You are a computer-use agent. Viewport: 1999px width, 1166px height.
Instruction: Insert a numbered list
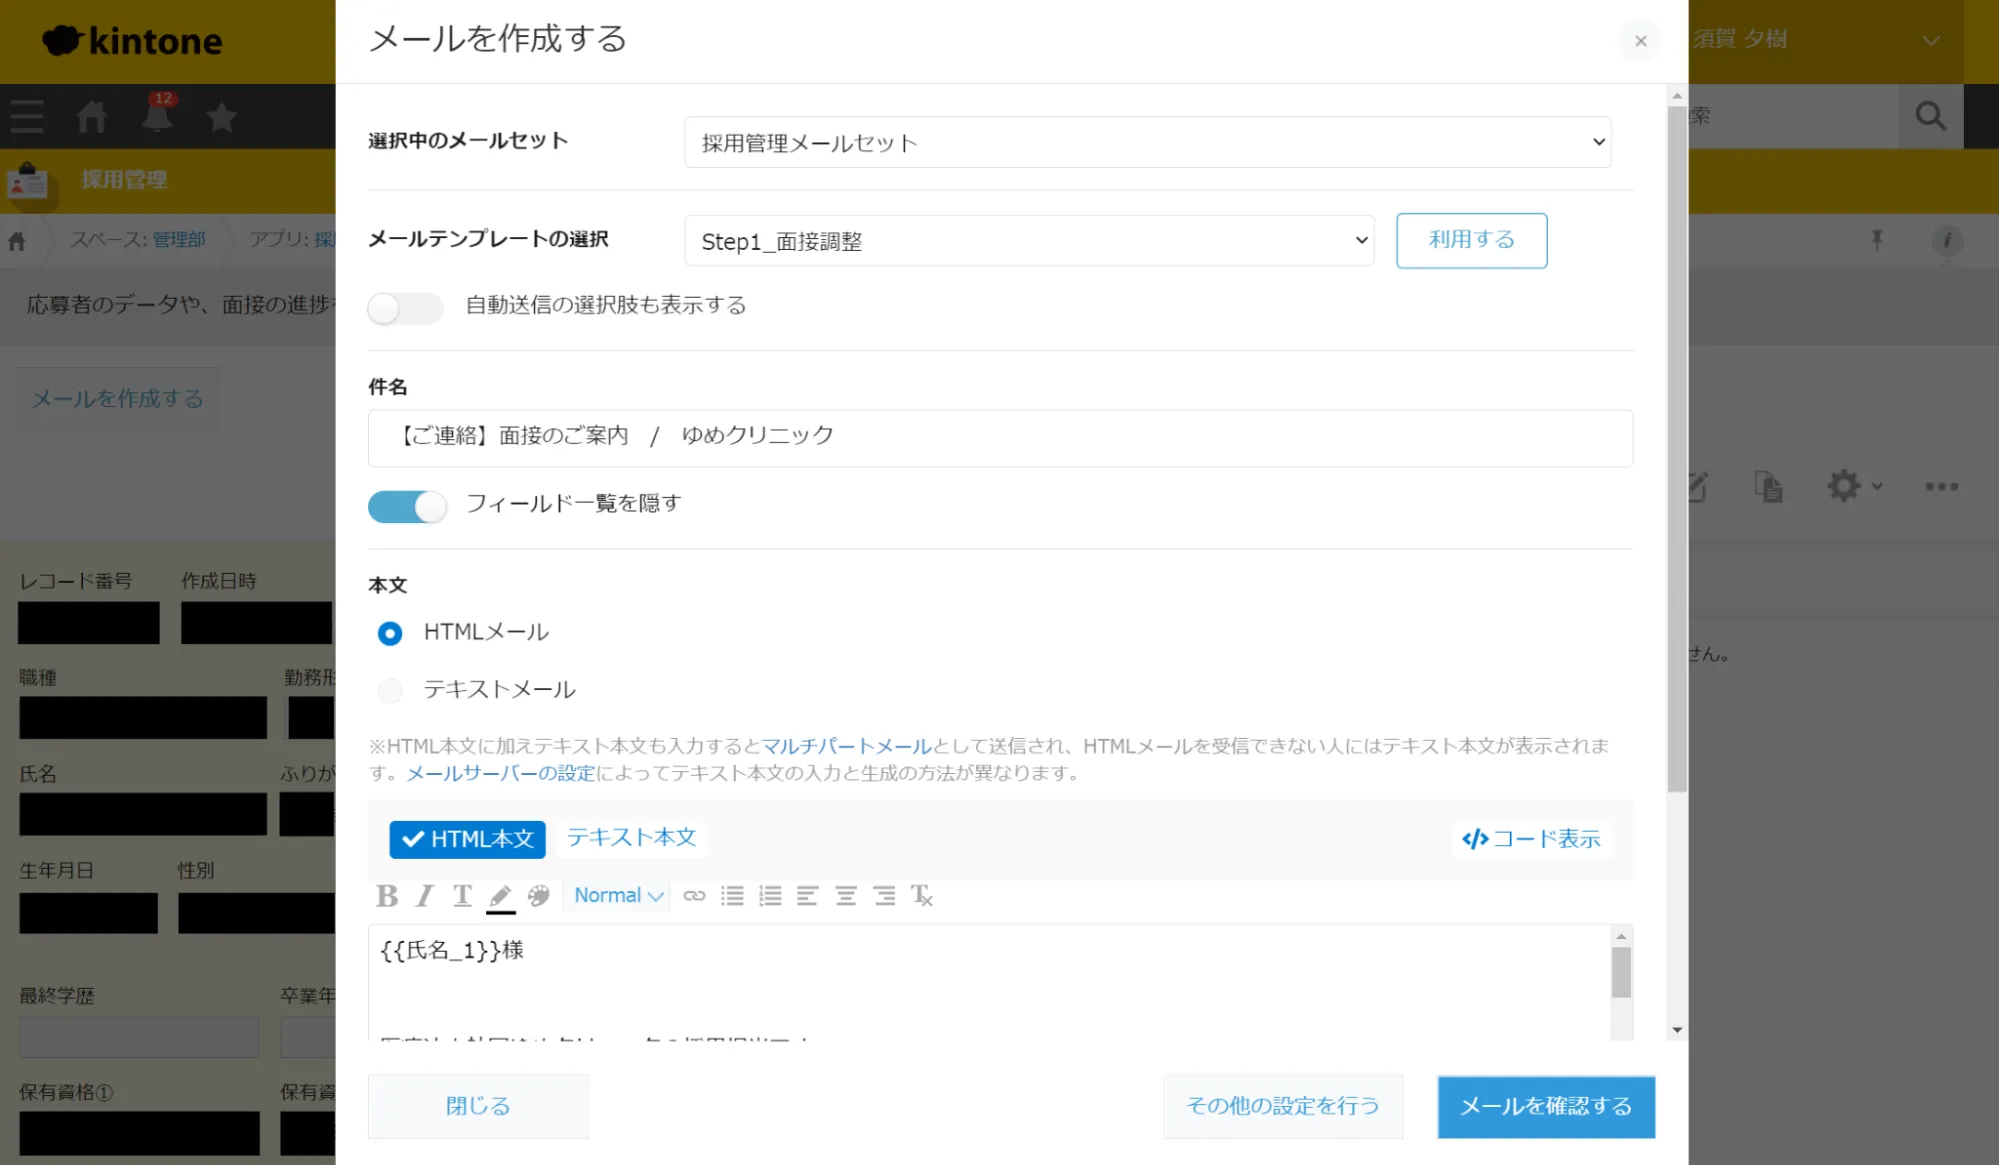click(770, 896)
